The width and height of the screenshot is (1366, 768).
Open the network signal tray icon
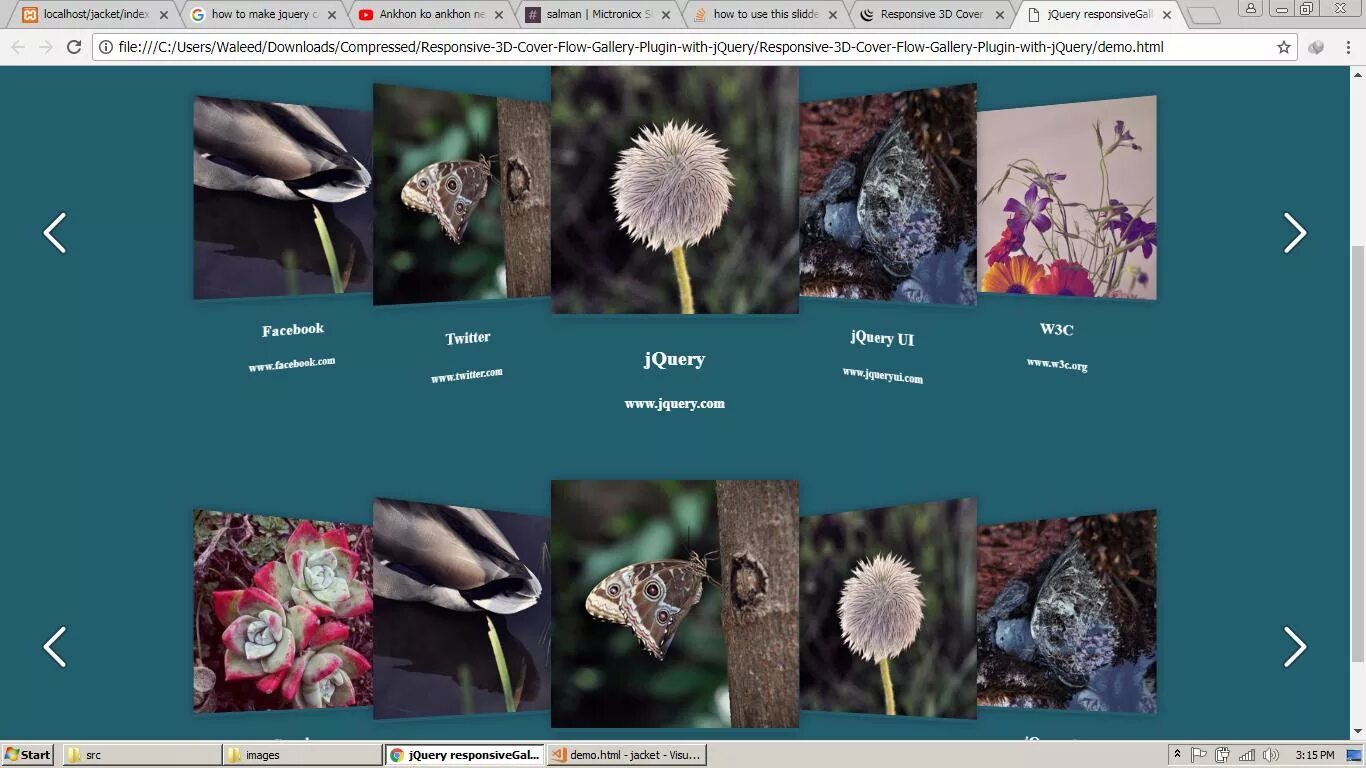(1247, 755)
